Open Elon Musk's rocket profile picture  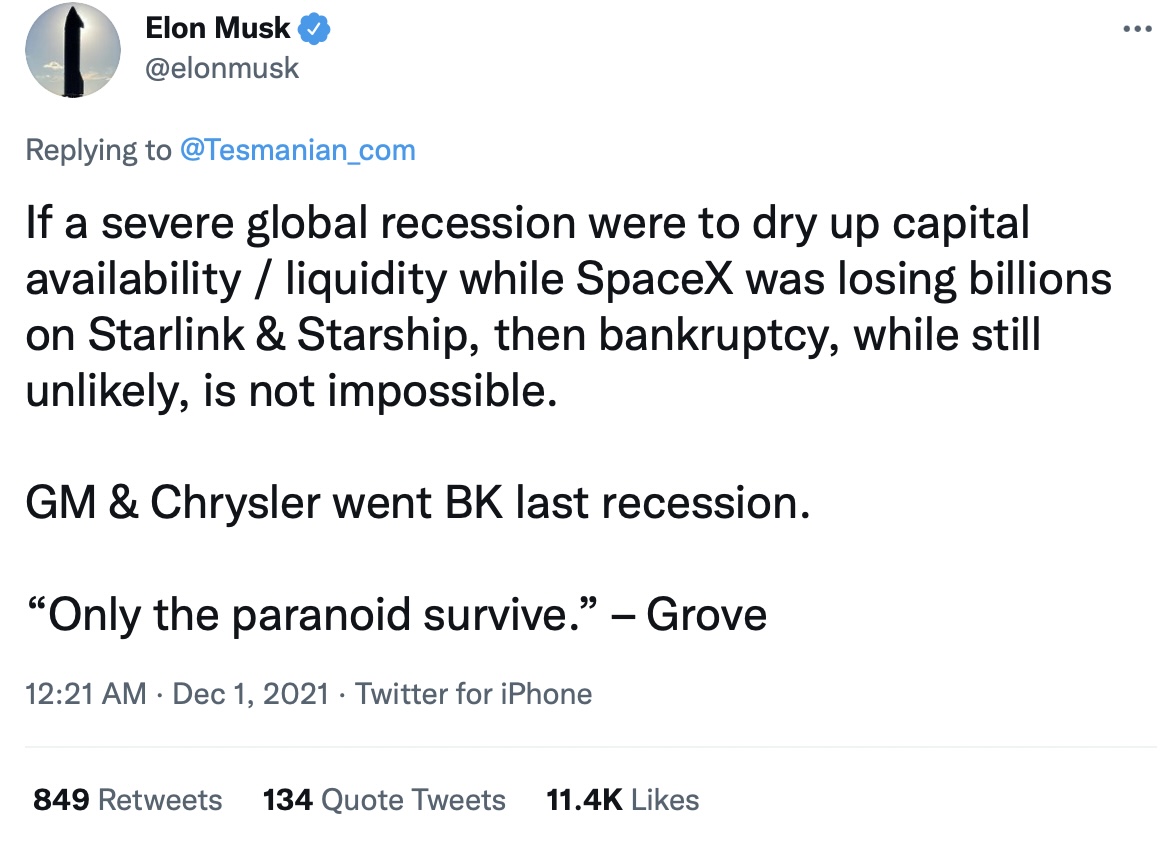tap(73, 49)
